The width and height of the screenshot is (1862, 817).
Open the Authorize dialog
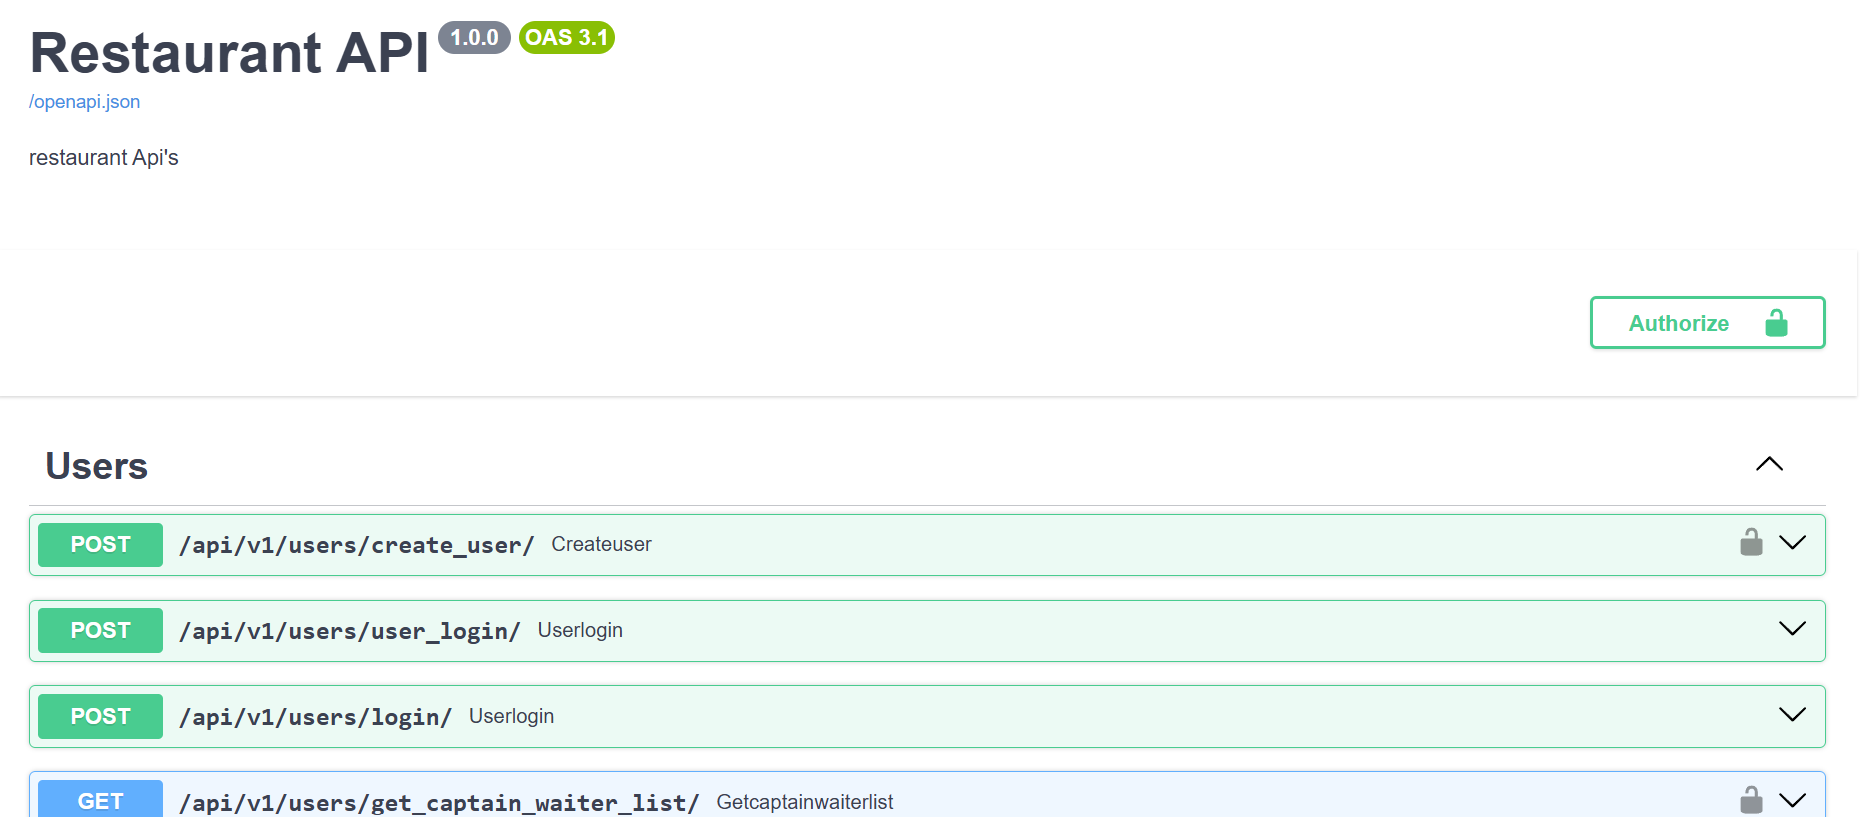click(1707, 323)
